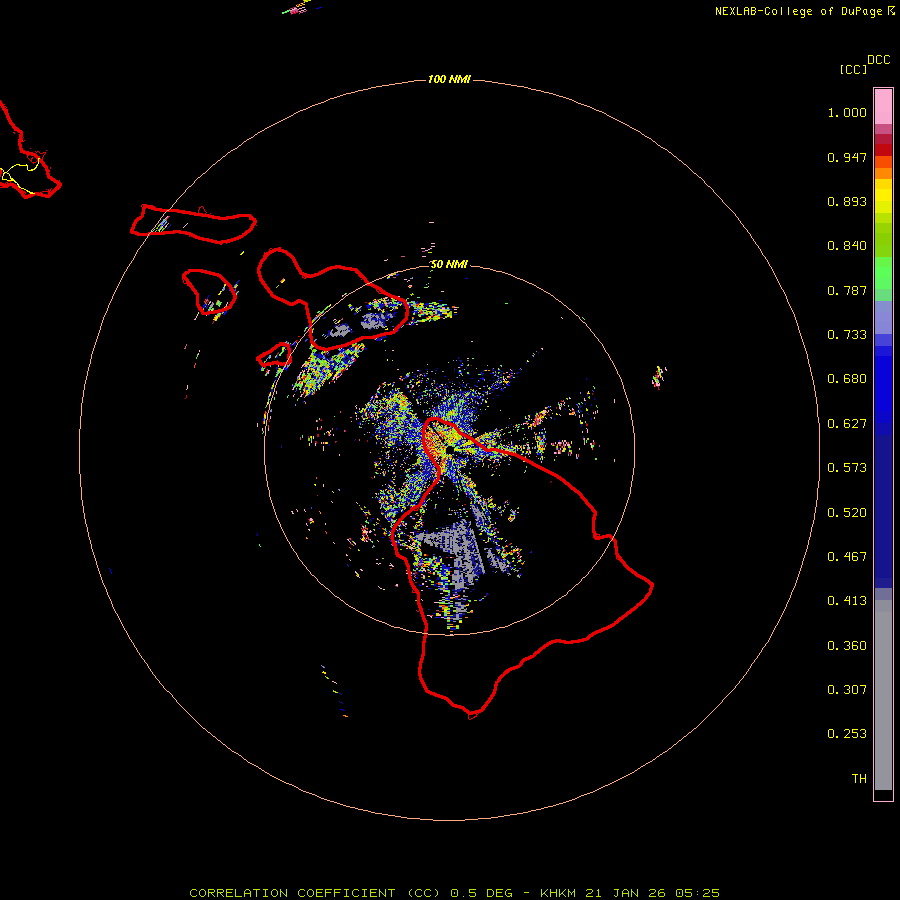Click the 0.840 color scale value
Image resolution: width=900 pixels, height=900 pixels.
pyautogui.click(x=847, y=246)
